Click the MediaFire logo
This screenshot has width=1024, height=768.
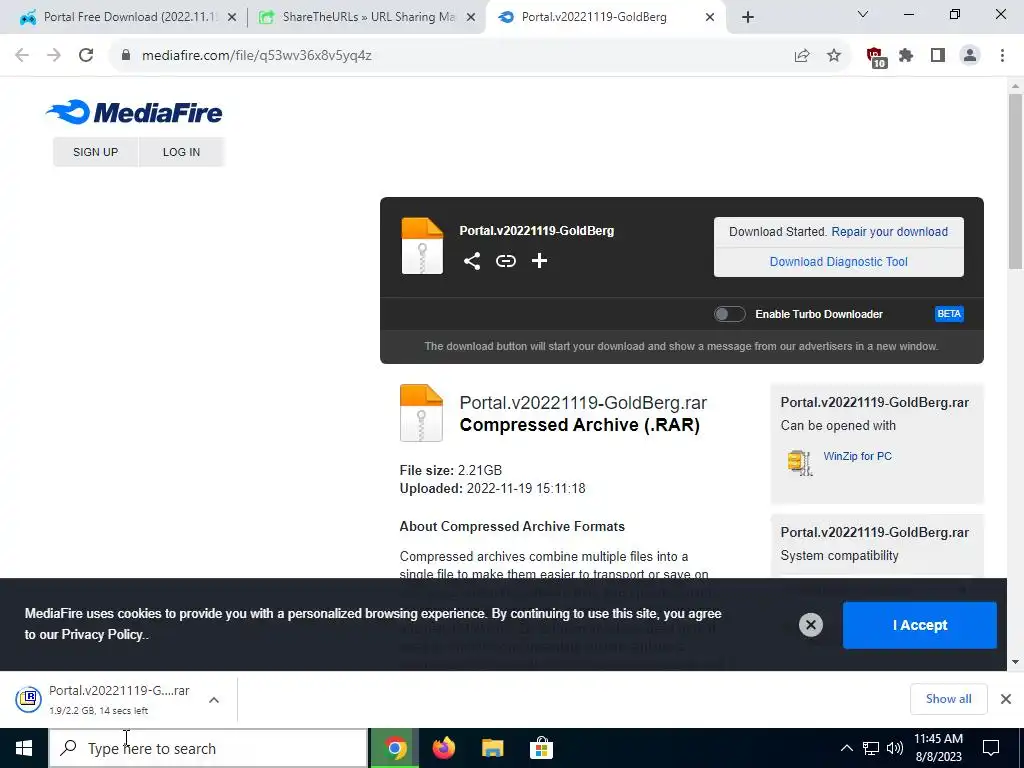[134, 112]
